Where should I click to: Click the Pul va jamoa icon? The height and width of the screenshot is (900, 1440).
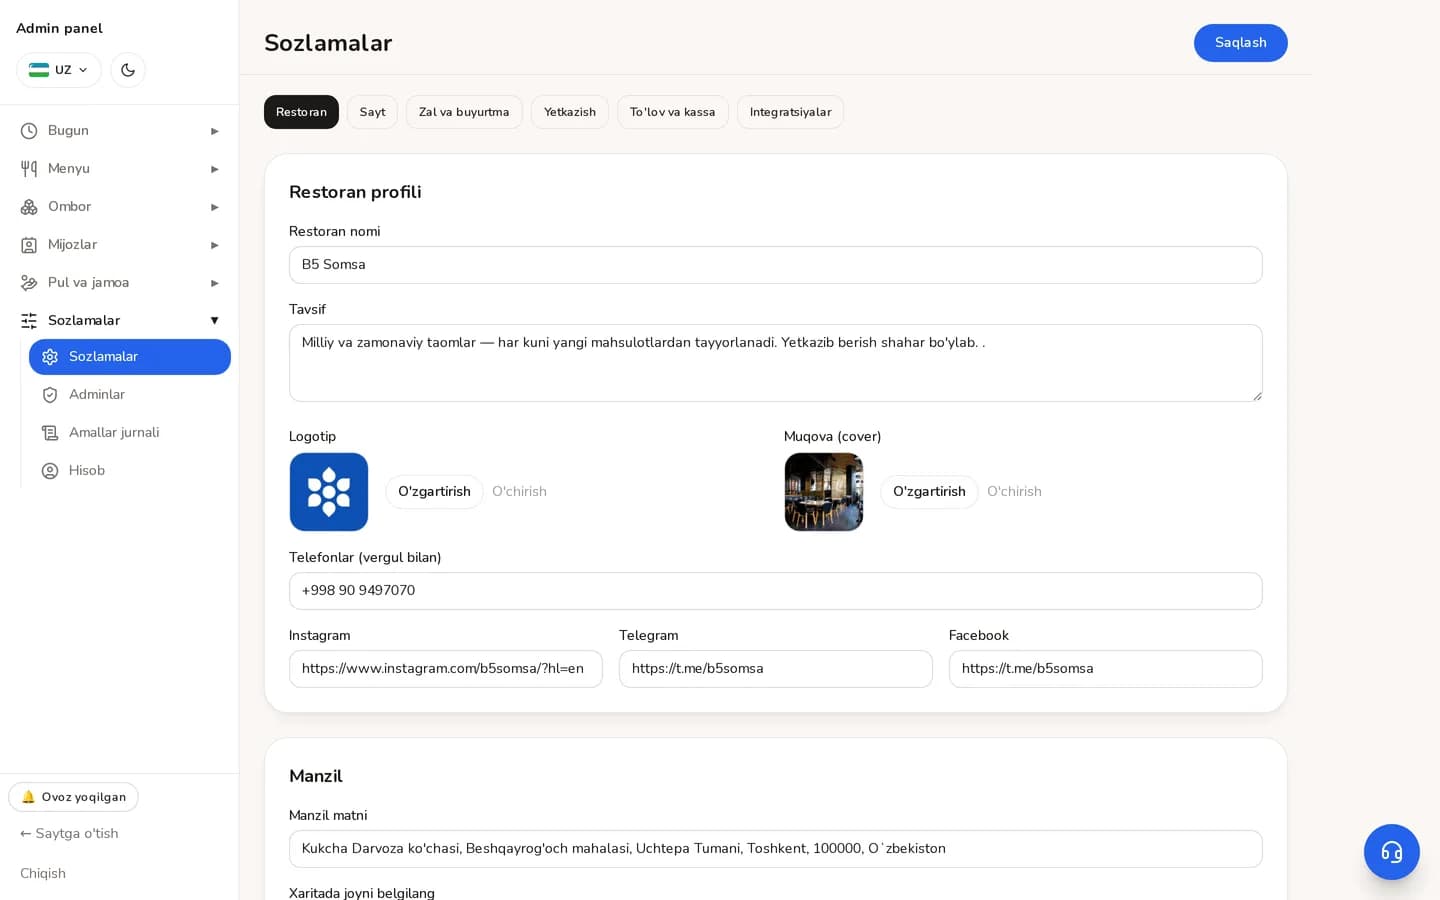click(29, 283)
